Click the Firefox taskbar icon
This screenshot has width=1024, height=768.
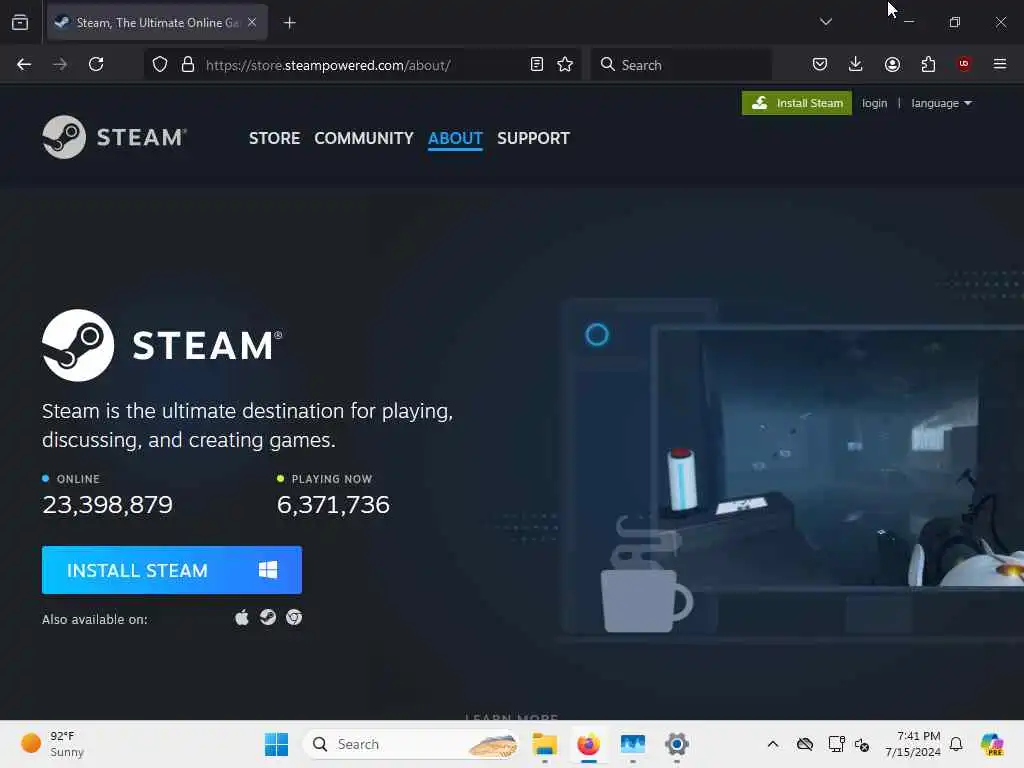(x=588, y=744)
